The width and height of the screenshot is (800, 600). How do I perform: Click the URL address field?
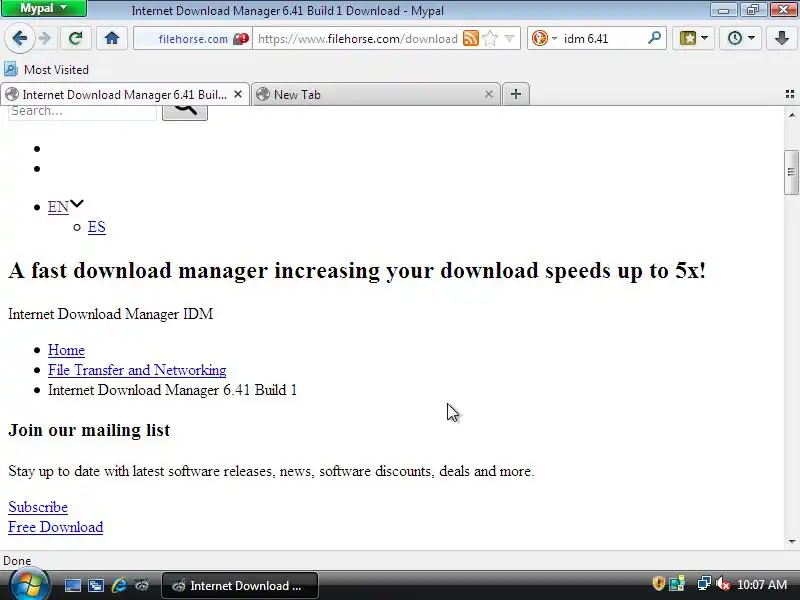[357, 39]
